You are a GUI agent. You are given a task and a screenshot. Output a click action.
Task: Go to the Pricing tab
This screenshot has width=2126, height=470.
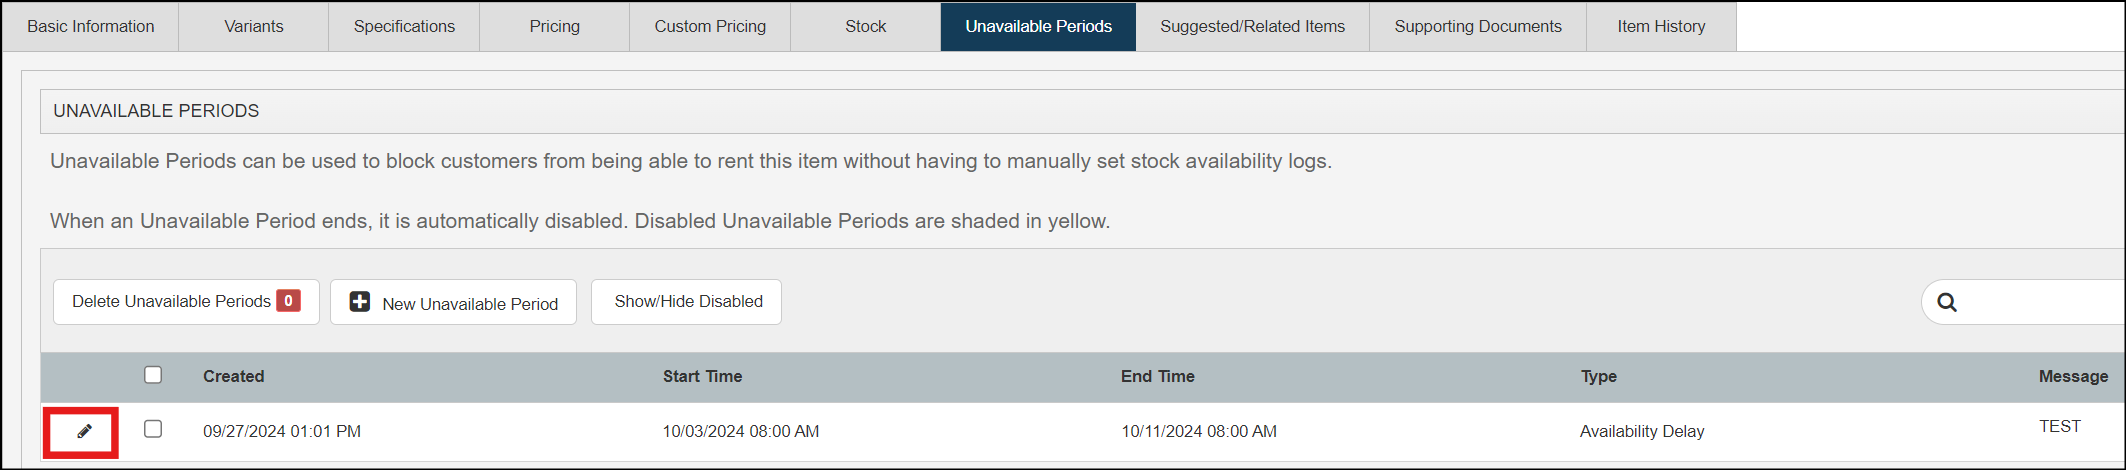(x=555, y=27)
